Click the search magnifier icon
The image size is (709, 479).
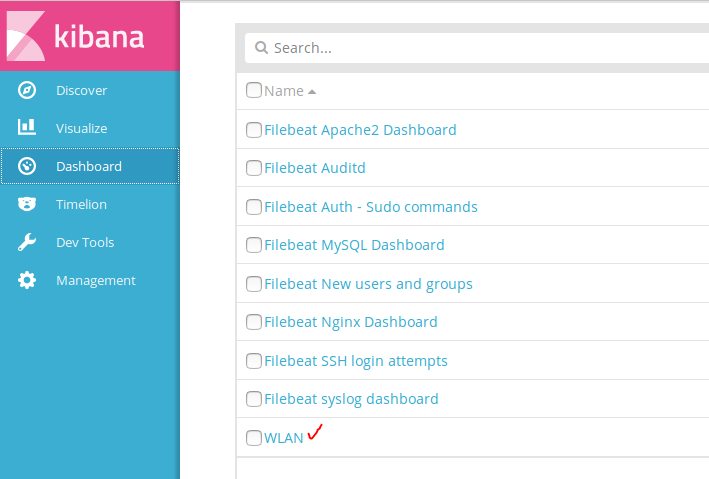click(x=261, y=48)
